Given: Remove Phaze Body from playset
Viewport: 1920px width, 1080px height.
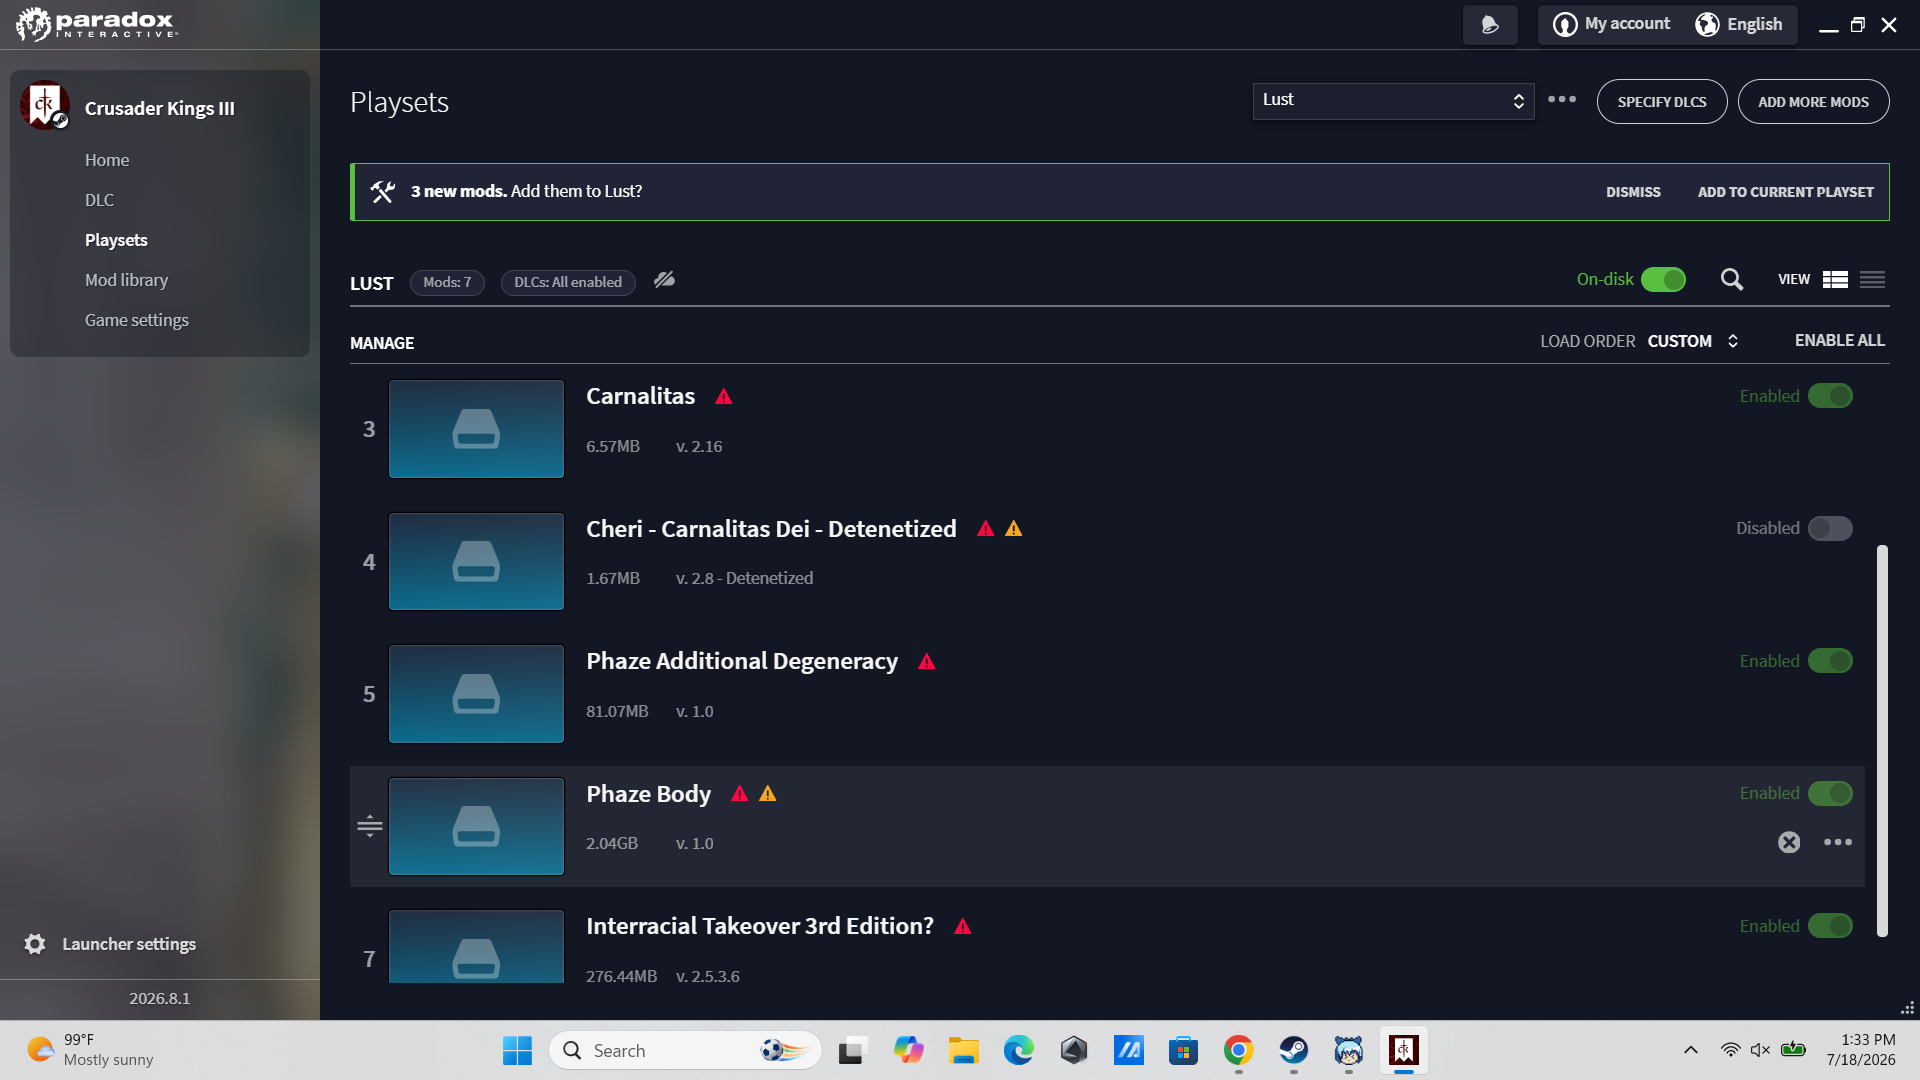Looking at the screenshot, I should pyautogui.click(x=1789, y=843).
